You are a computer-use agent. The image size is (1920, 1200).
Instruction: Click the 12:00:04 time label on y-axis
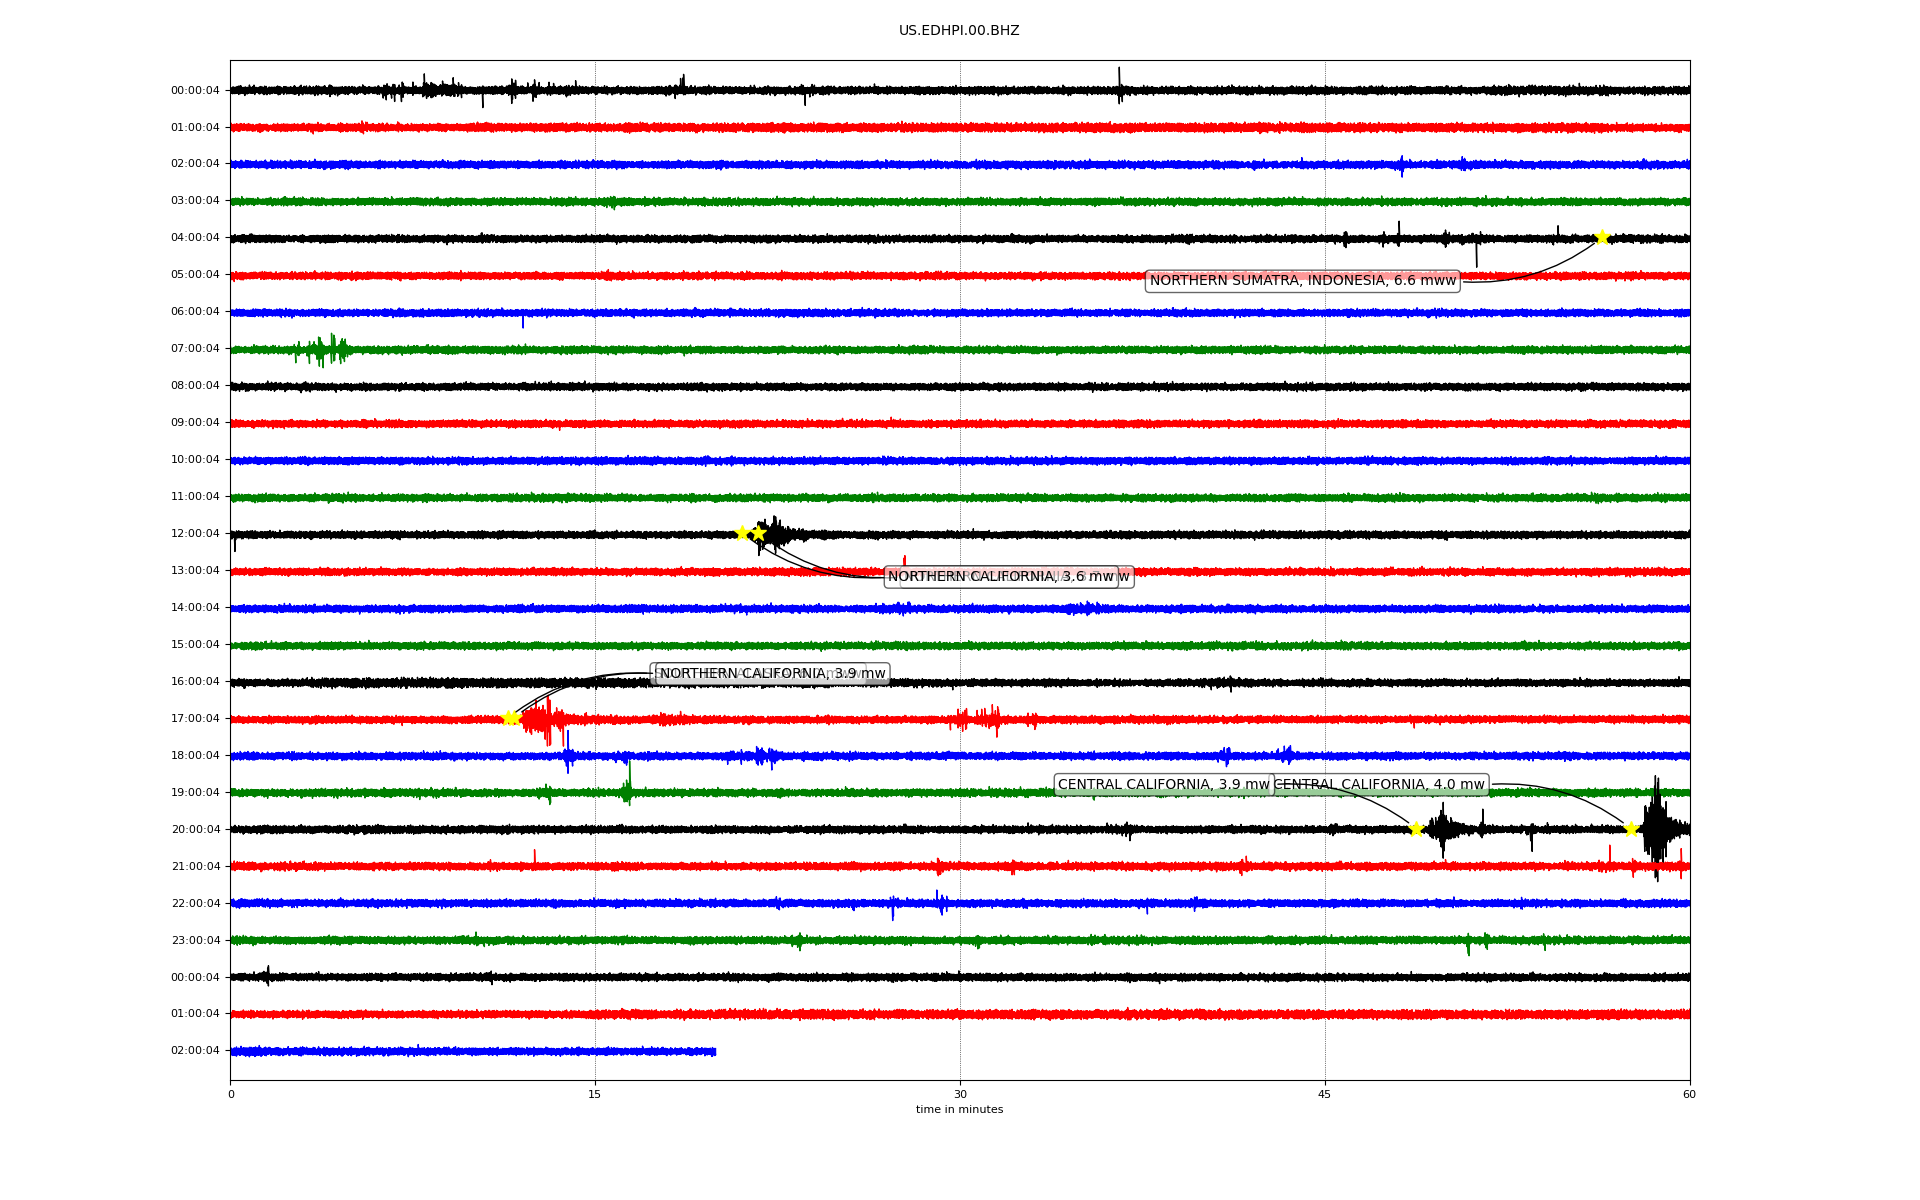pos(195,534)
